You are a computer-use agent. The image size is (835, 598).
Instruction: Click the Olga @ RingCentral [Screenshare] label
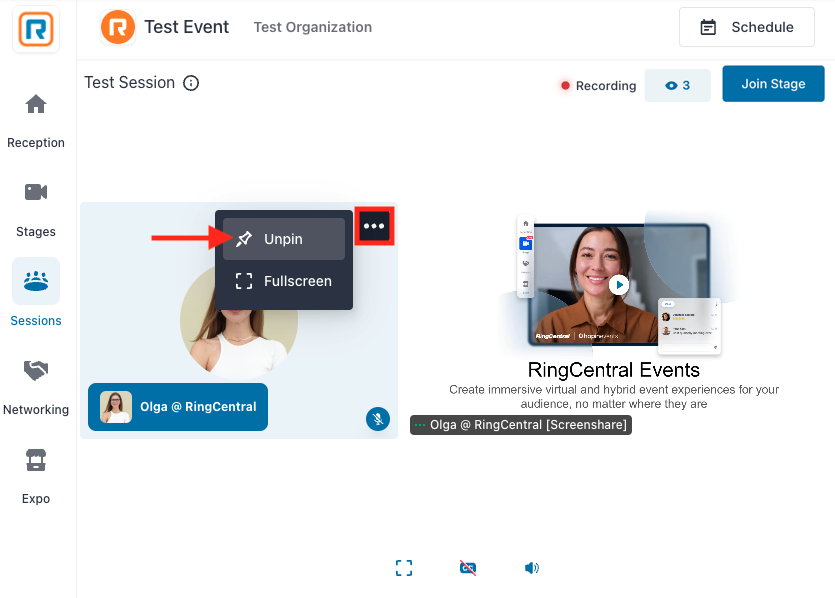click(521, 425)
